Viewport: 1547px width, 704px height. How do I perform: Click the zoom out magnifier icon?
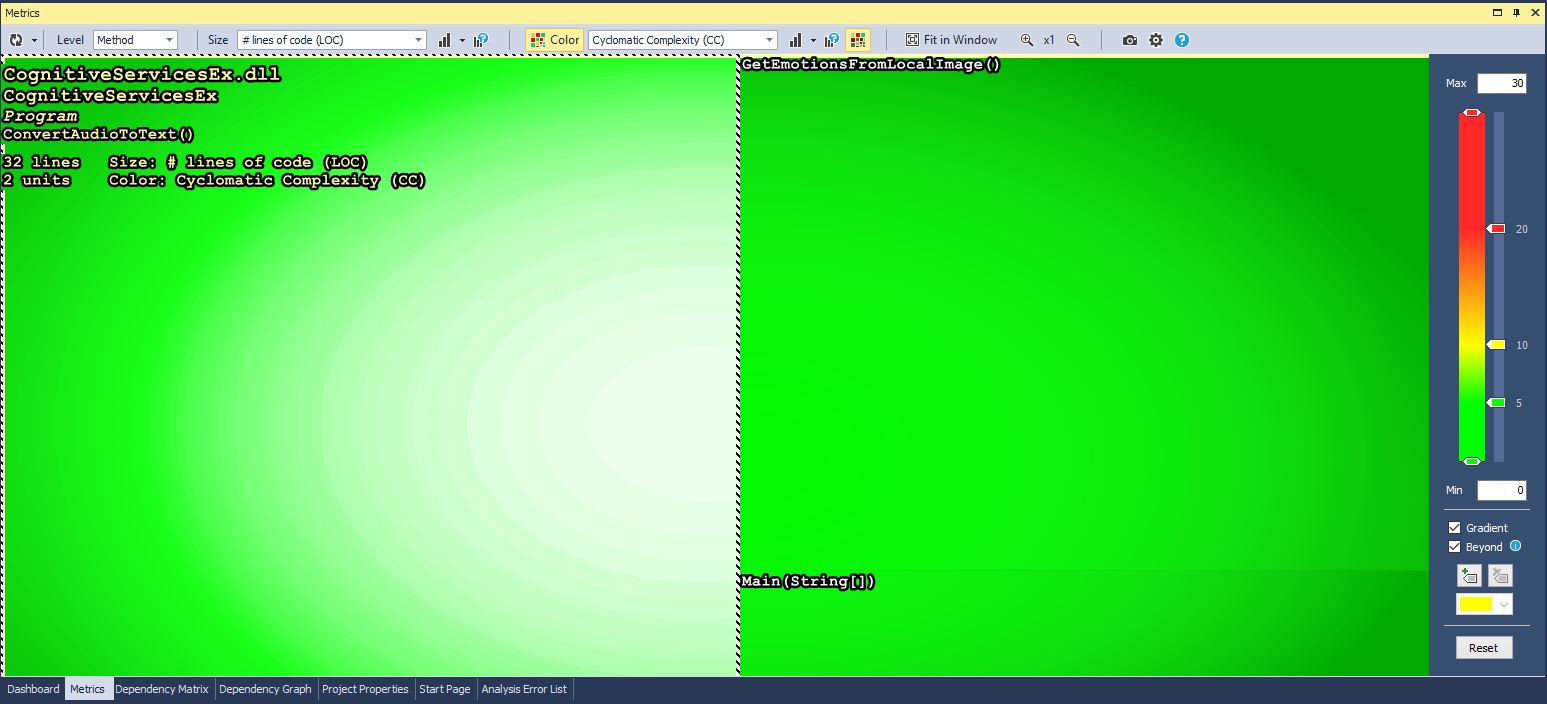point(1073,40)
